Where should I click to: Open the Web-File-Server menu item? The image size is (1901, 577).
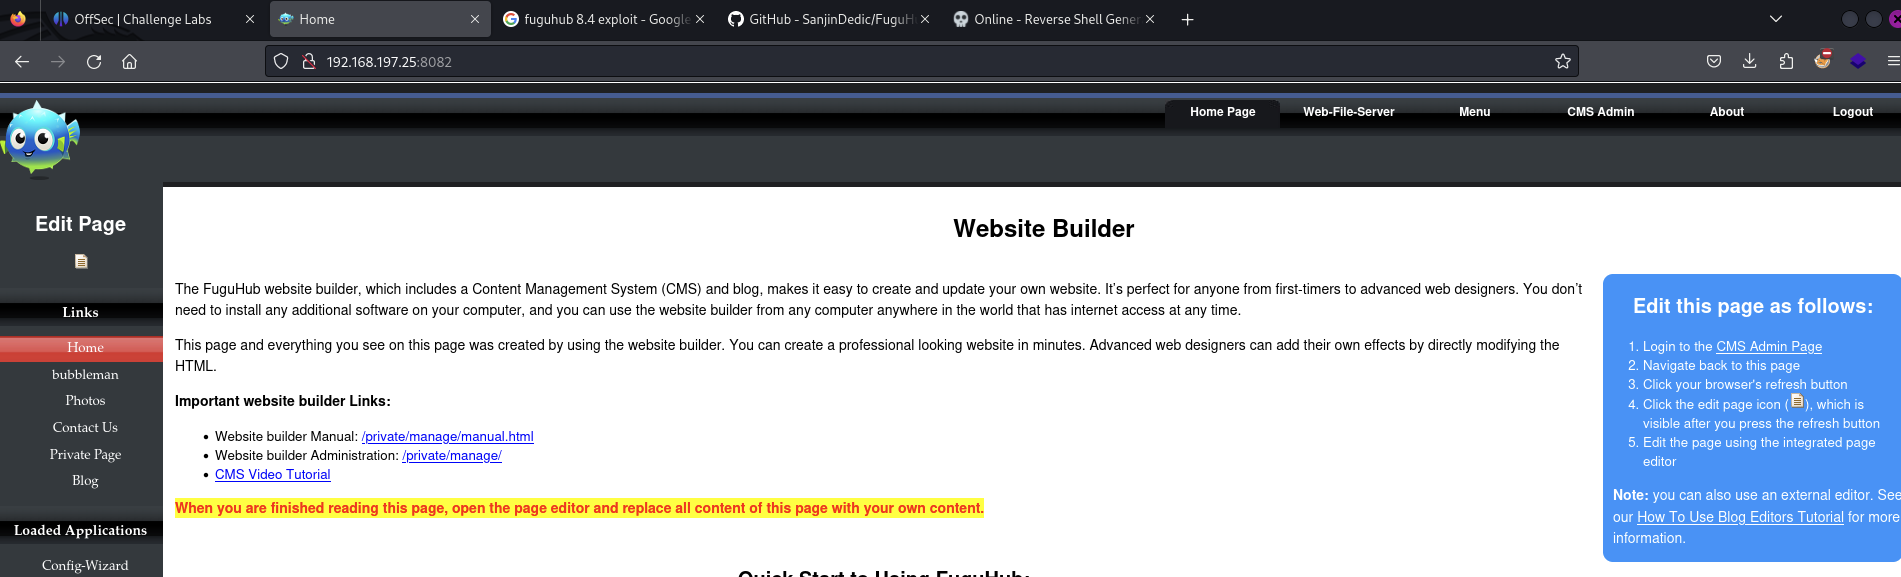[x=1348, y=112]
